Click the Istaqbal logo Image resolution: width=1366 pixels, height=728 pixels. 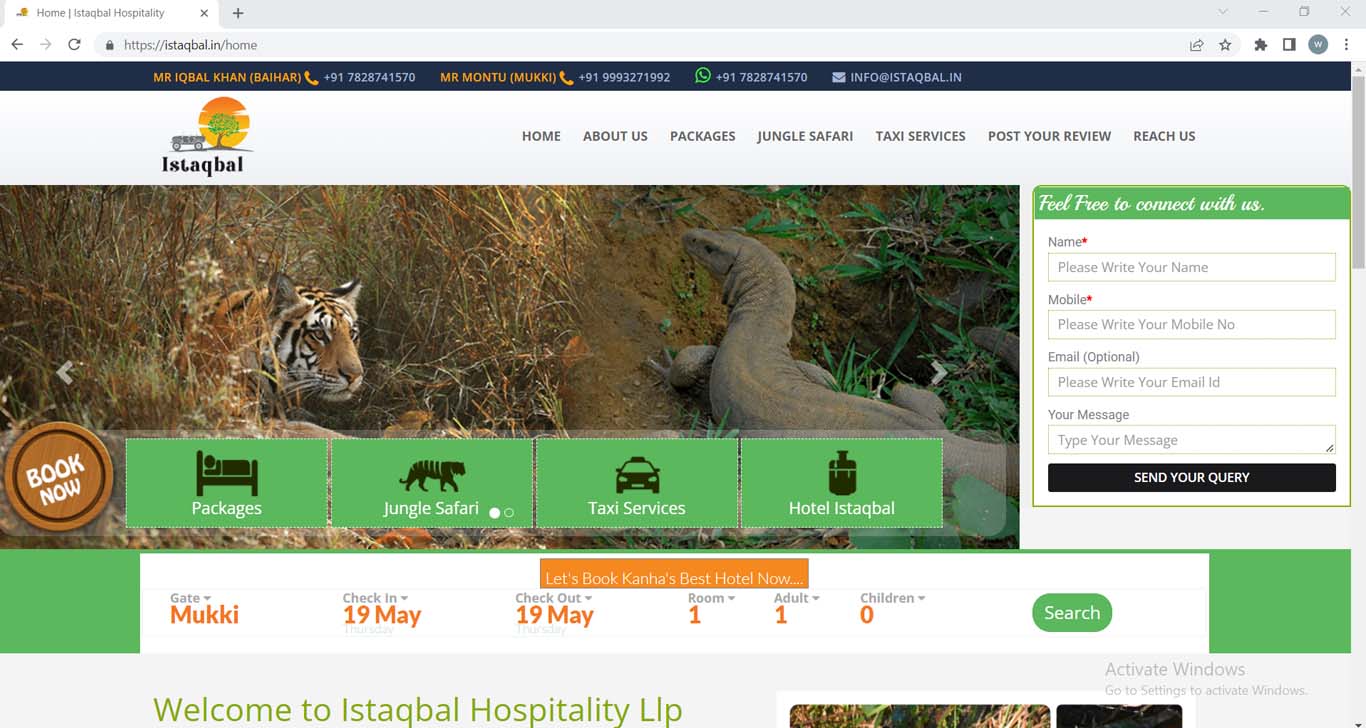[207, 137]
